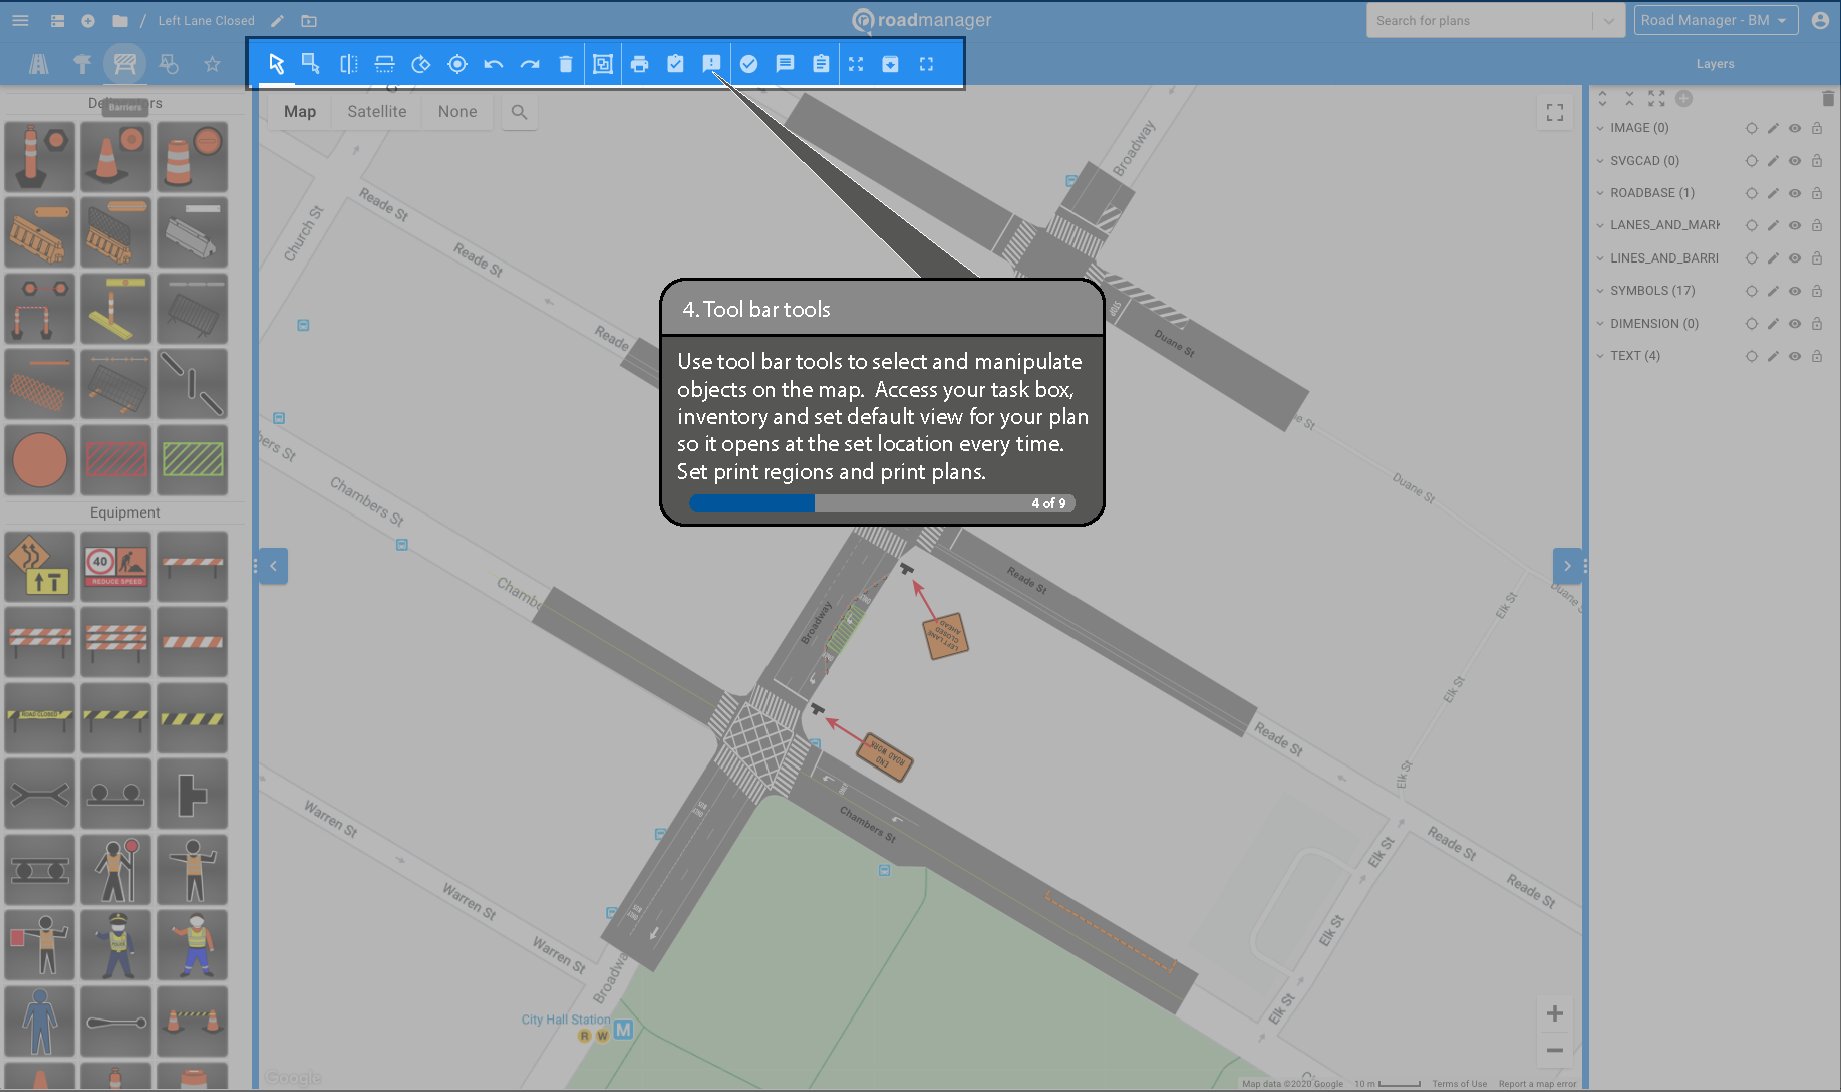Click the flip vertical tool
Image resolution: width=1841 pixels, height=1092 pixels.
[384, 64]
